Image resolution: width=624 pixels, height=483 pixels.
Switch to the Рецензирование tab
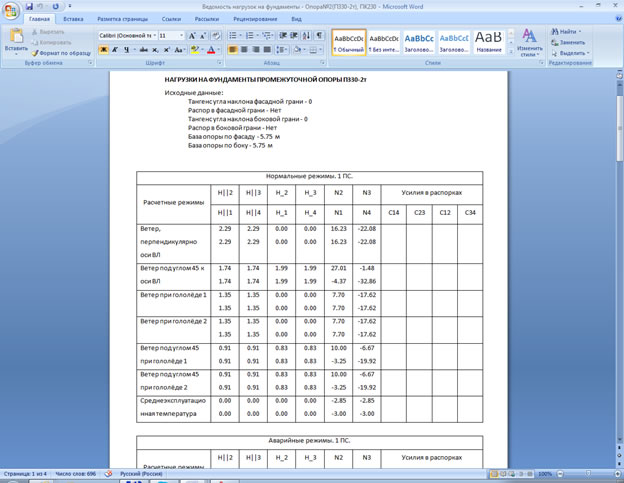[x=255, y=19]
